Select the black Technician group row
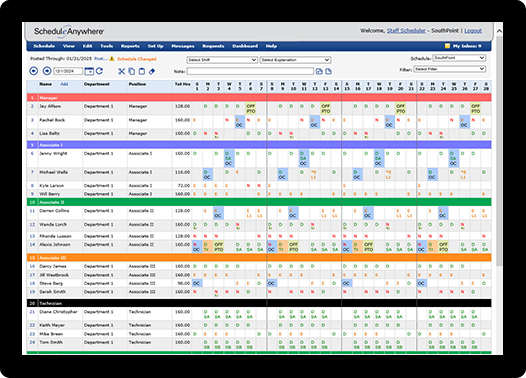The image size is (526, 378). point(259,303)
